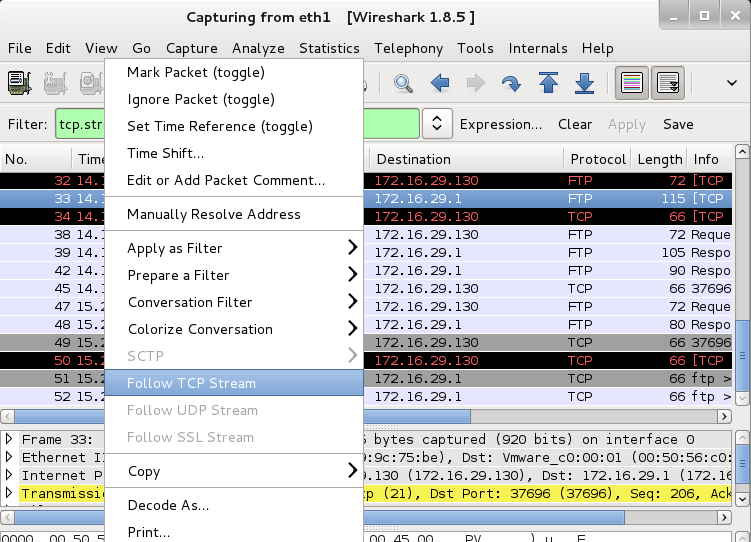The width and height of the screenshot is (751, 542).
Task: Open the Telephony menu
Action: (x=409, y=48)
